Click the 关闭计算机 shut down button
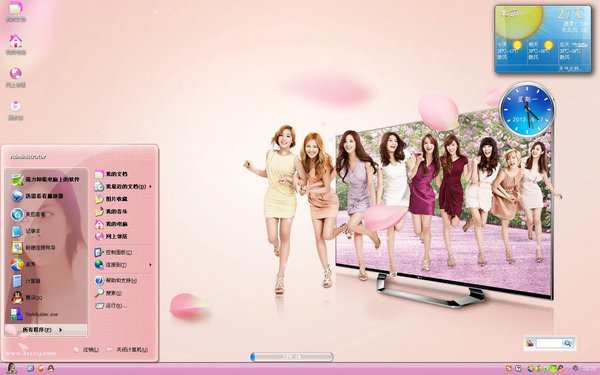600x375 pixels. 127,349
